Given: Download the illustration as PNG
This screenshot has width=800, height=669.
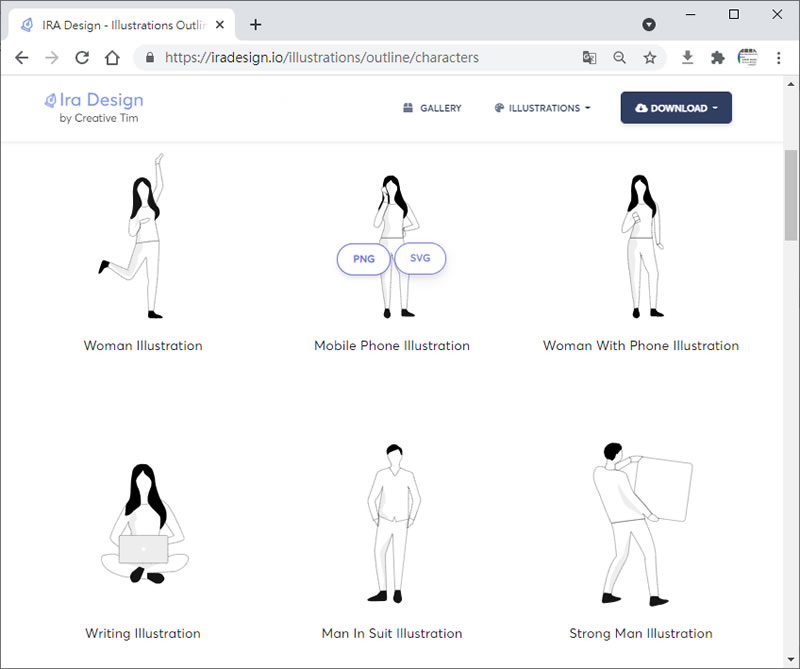Looking at the screenshot, I should click(364, 259).
